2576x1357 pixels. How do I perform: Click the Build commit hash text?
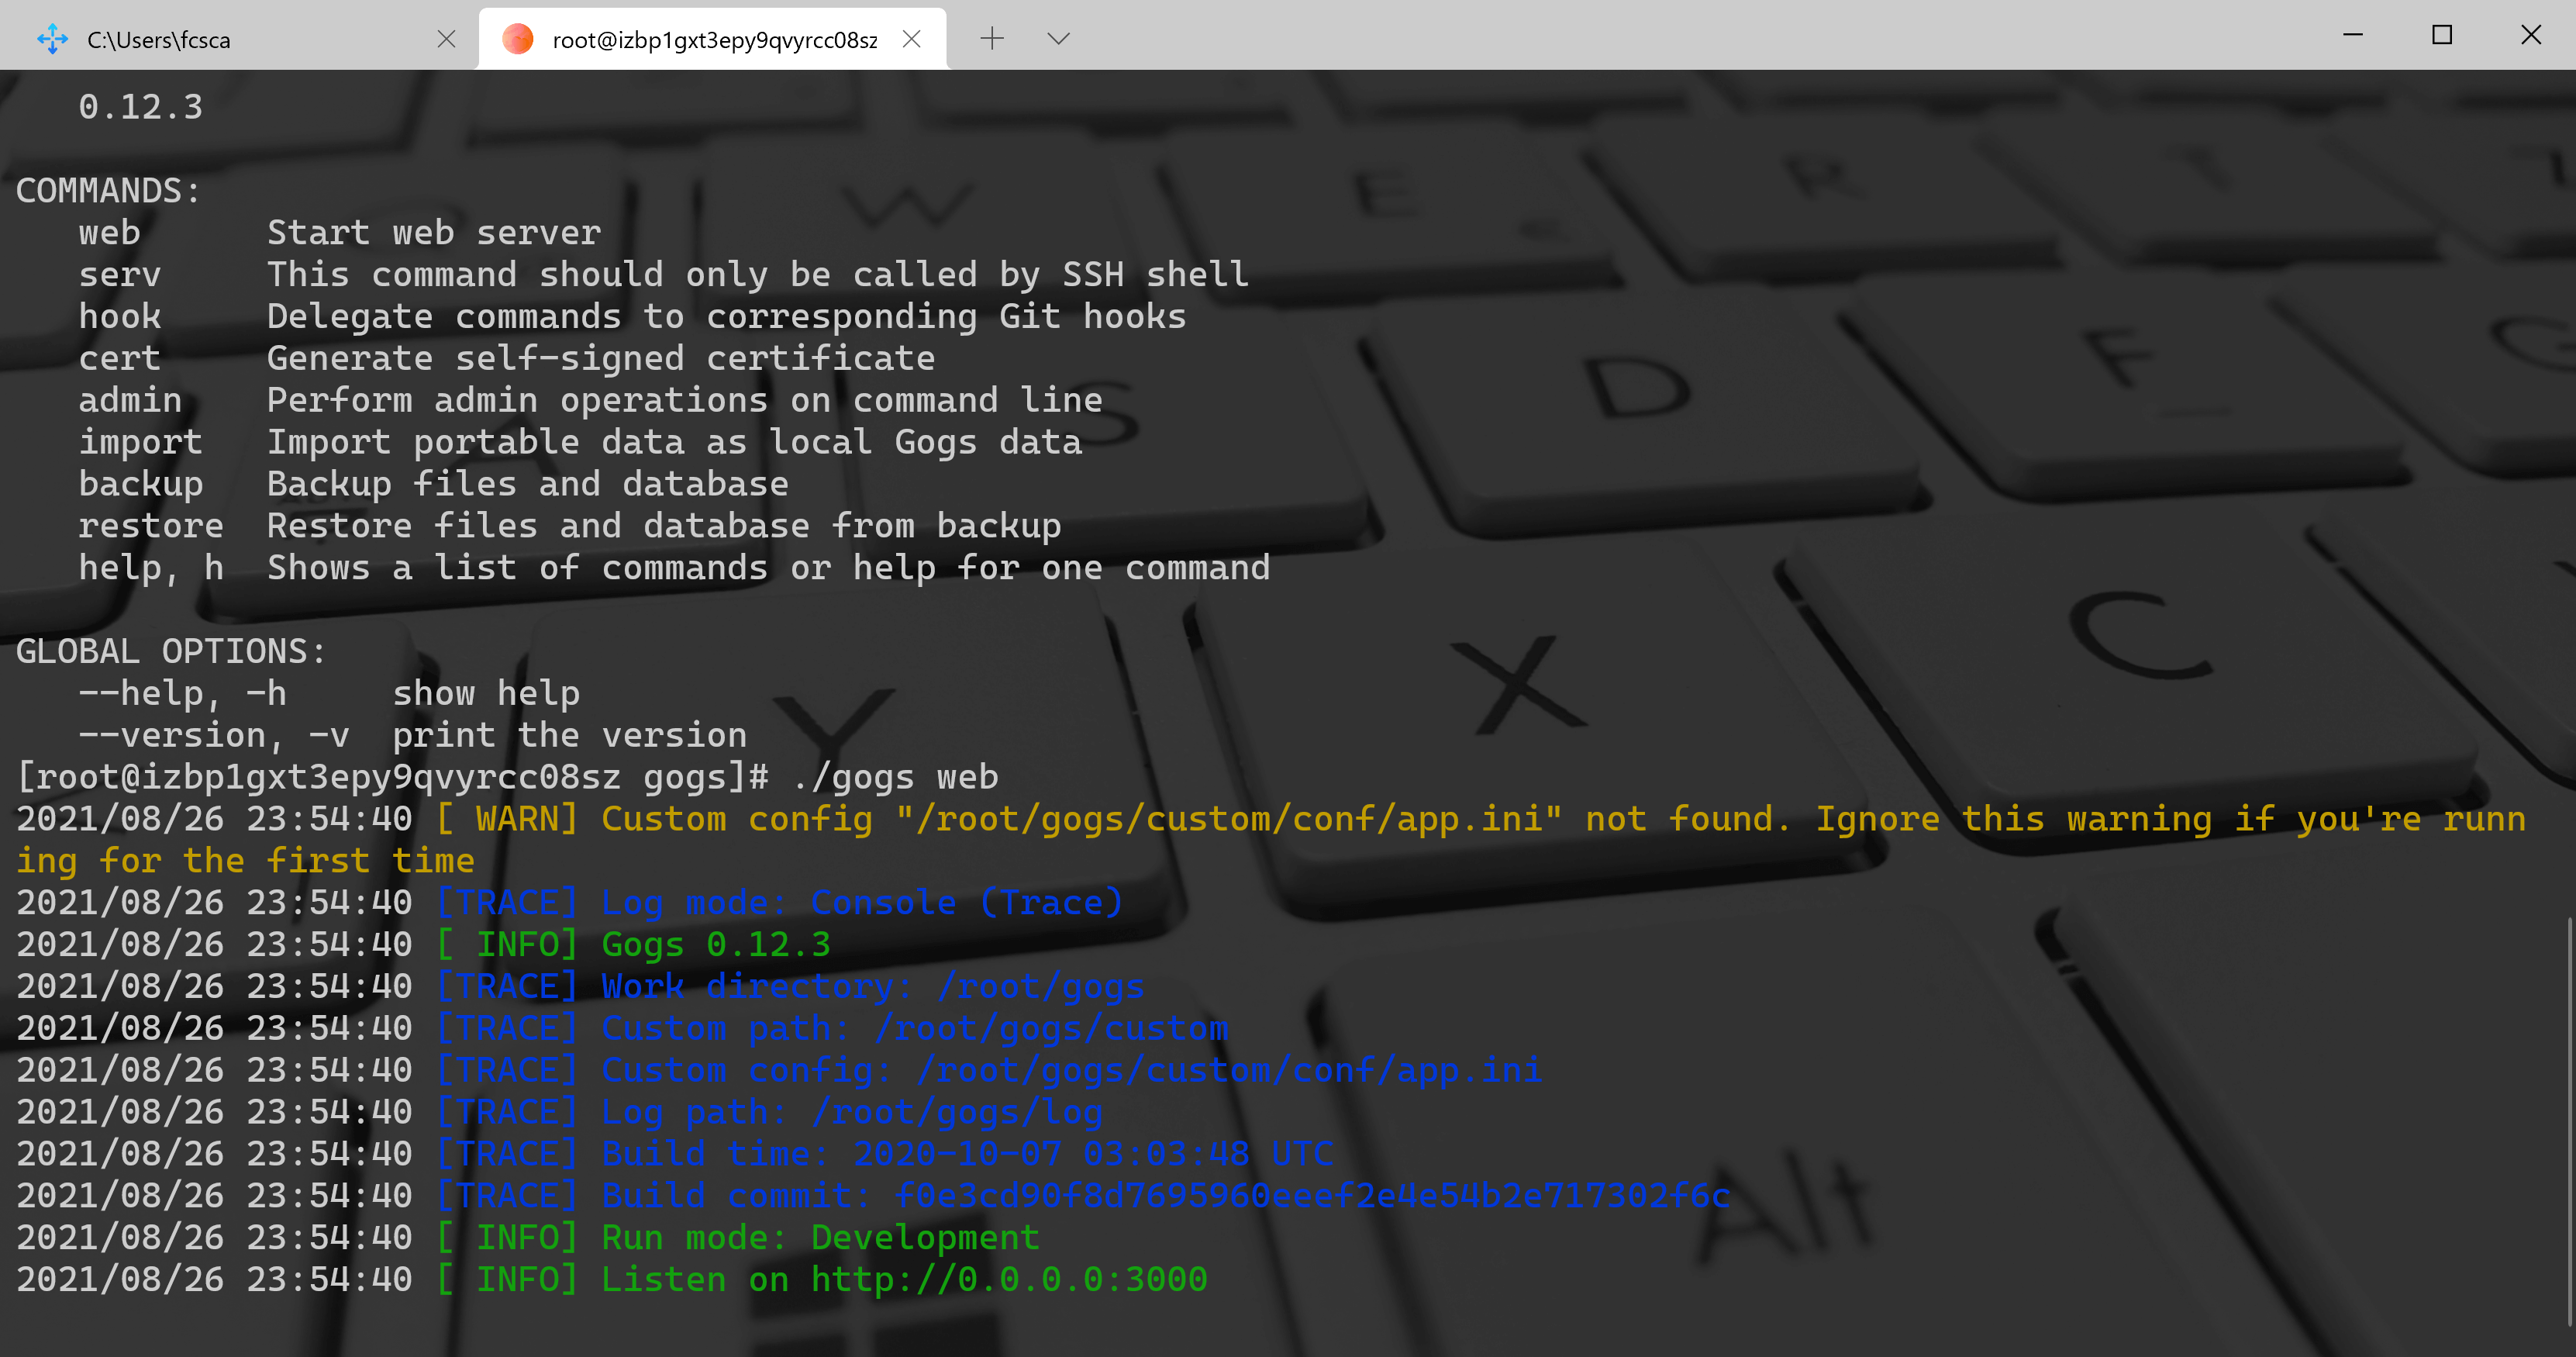[1311, 1195]
